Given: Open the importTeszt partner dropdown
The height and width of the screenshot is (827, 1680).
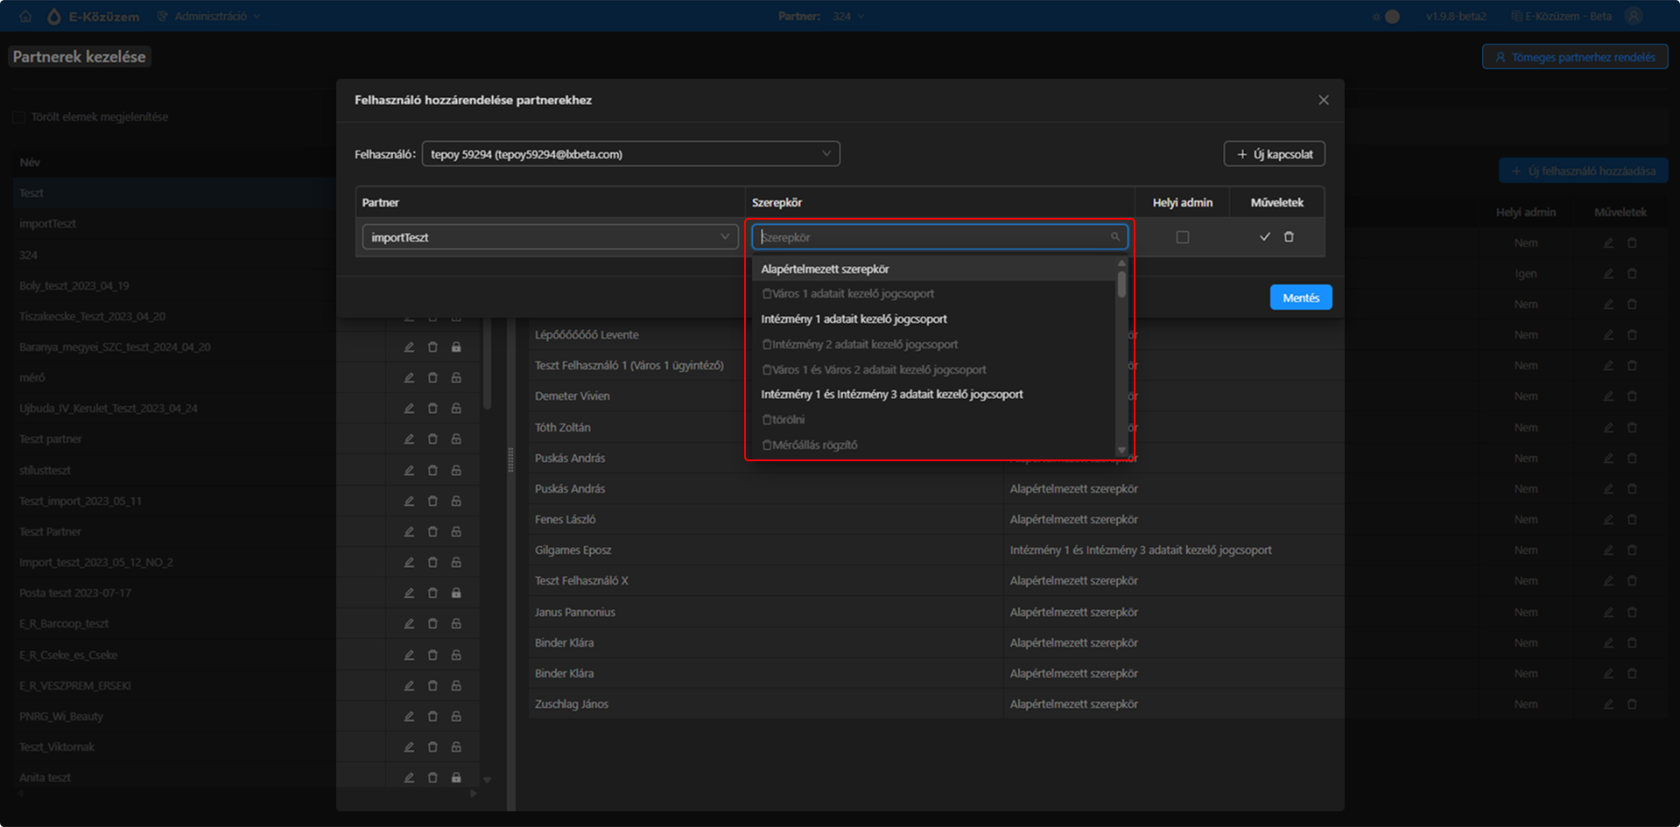Looking at the screenshot, I should pyautogui.click(x=550, y=237).
